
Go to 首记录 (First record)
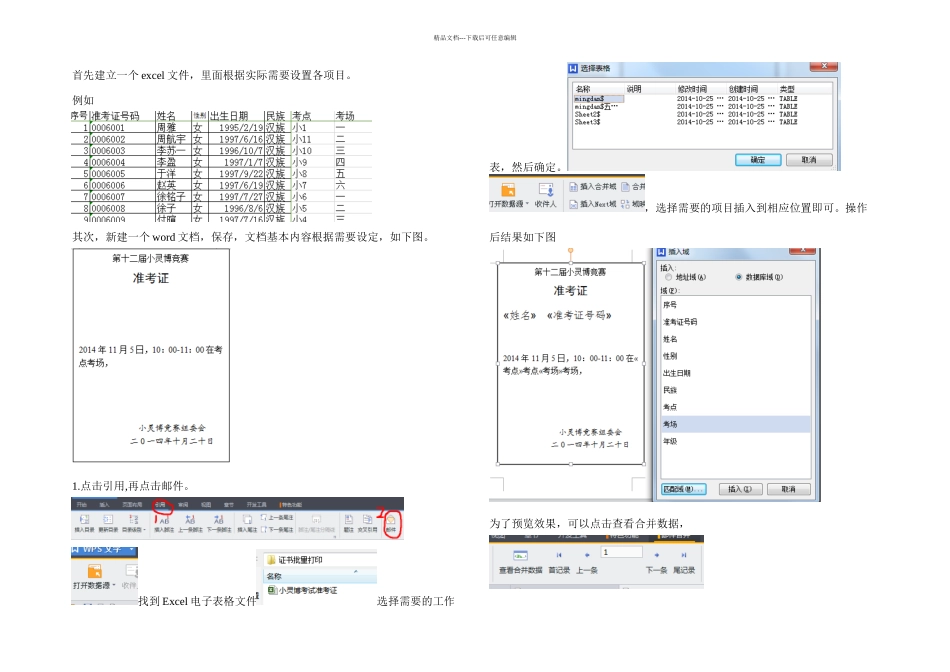coord(559,562)
